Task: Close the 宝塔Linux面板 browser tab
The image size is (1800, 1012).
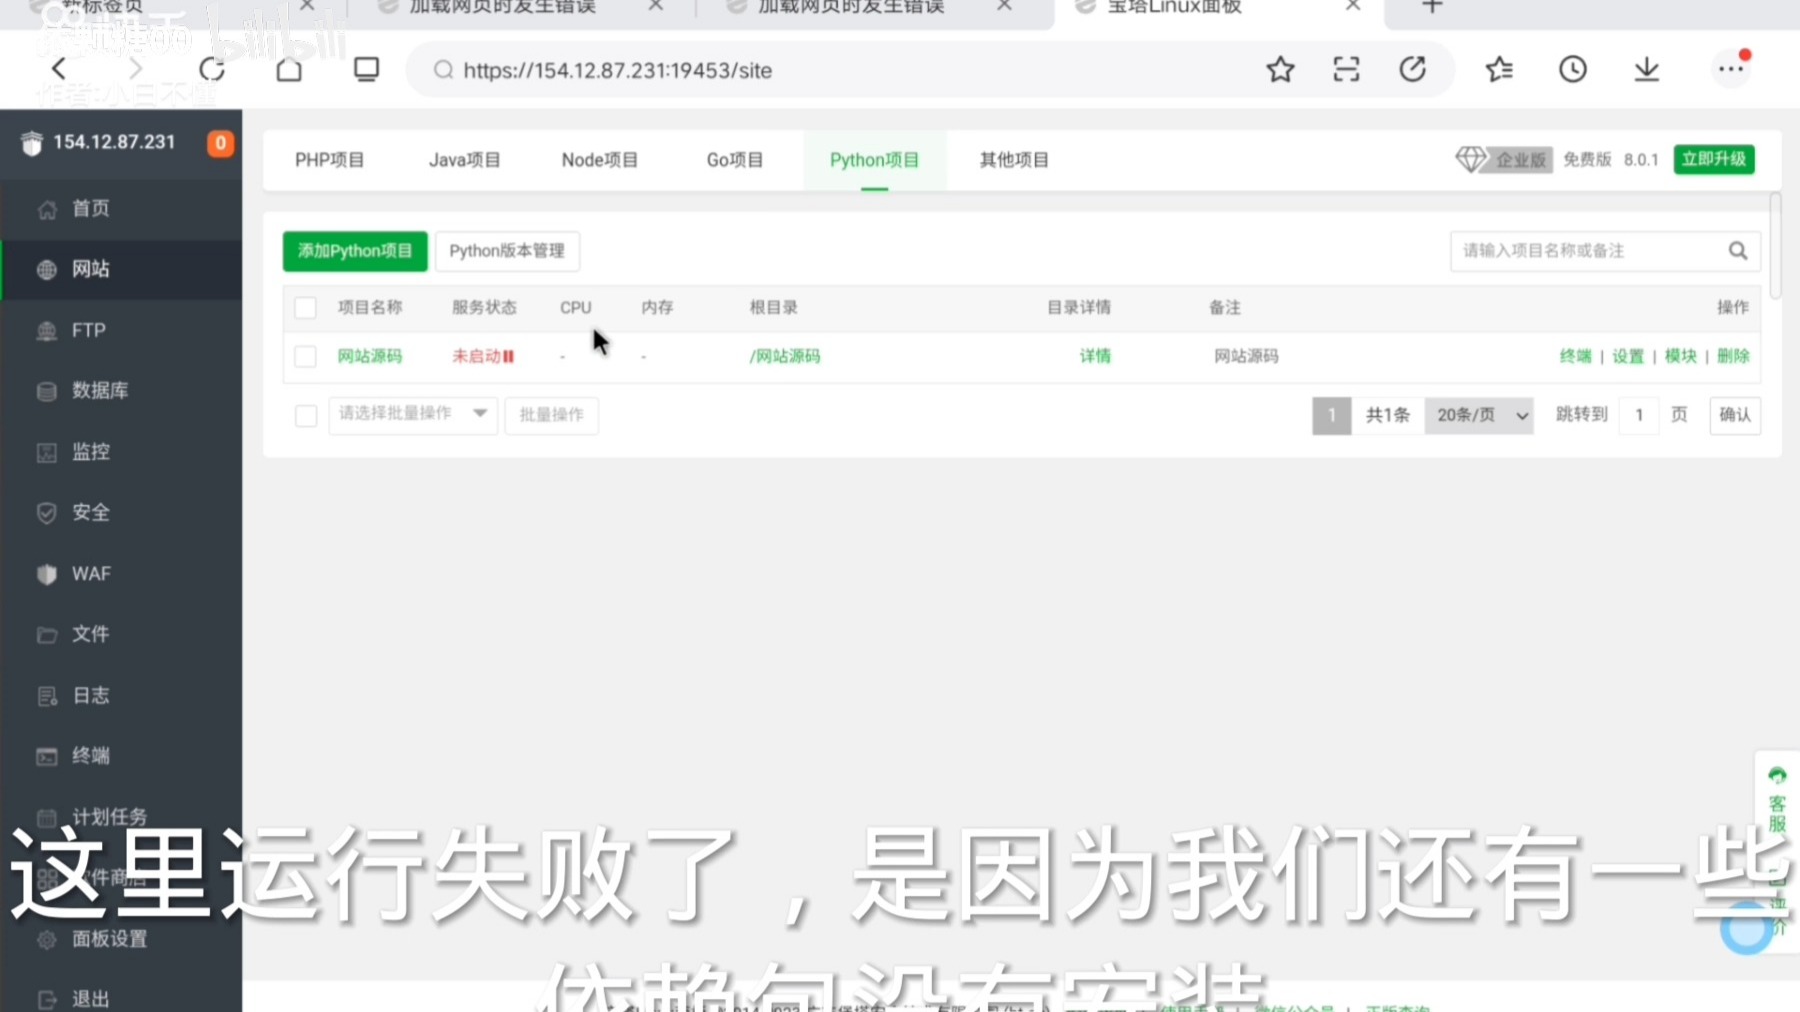Action: point(1353,5)
